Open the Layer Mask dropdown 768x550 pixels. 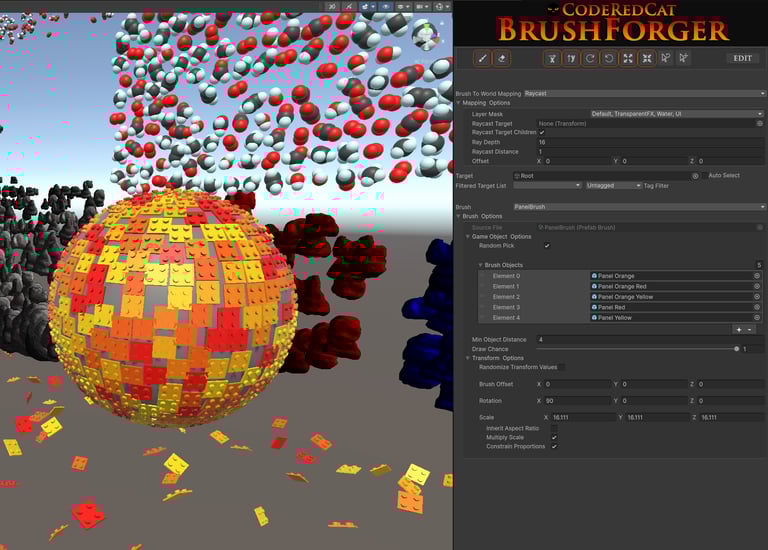point(676,114)
